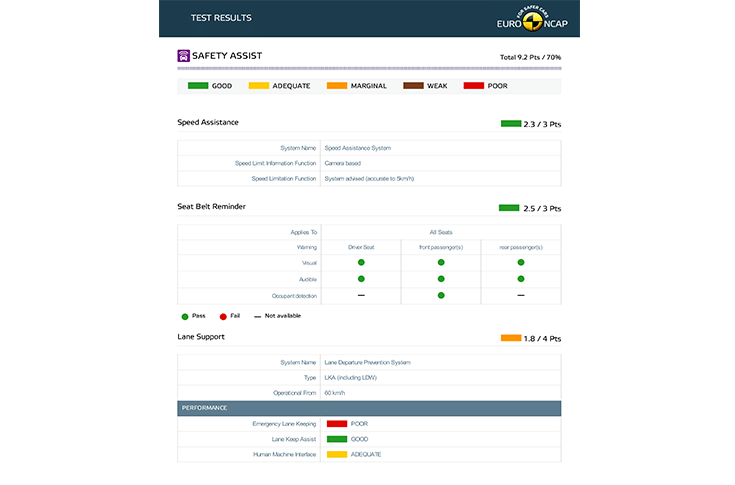
Task: Click the brown WEAK legend swatch
Action: pyautogui.click(x=413, y=86)
